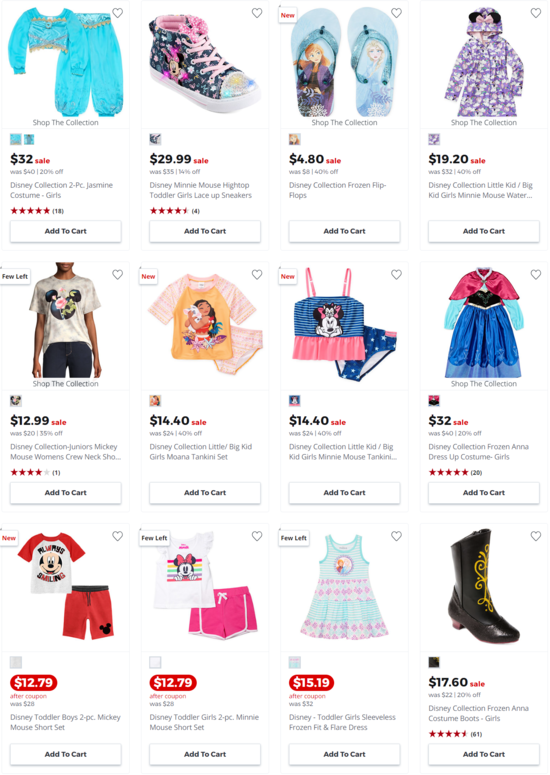Open reviews for Frozen Anna Dress Up Costume

[455, 473]
